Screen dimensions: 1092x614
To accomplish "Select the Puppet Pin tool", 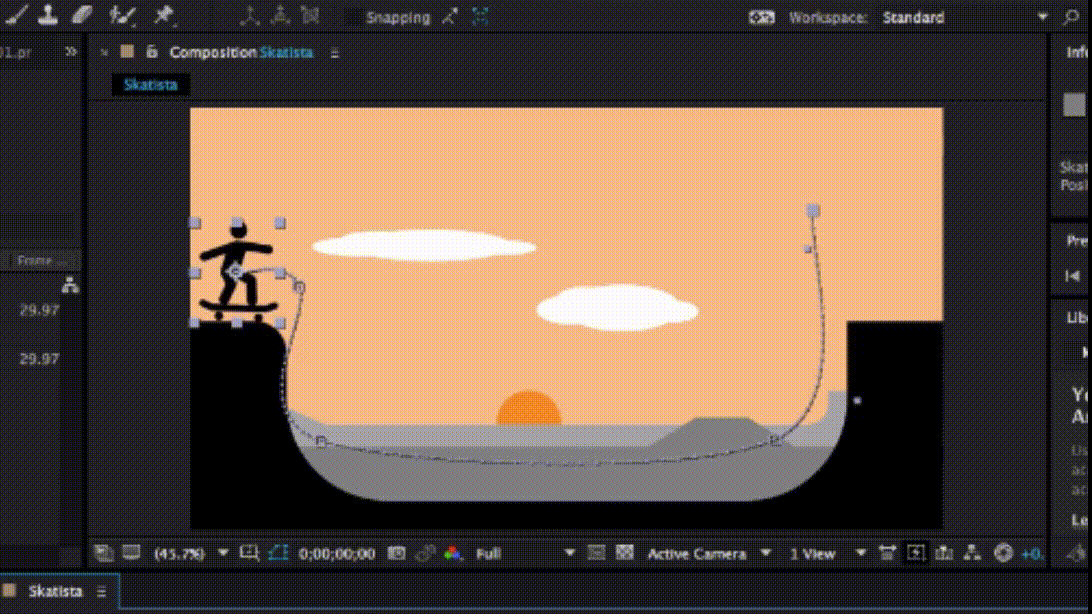I will click(163, 15).
